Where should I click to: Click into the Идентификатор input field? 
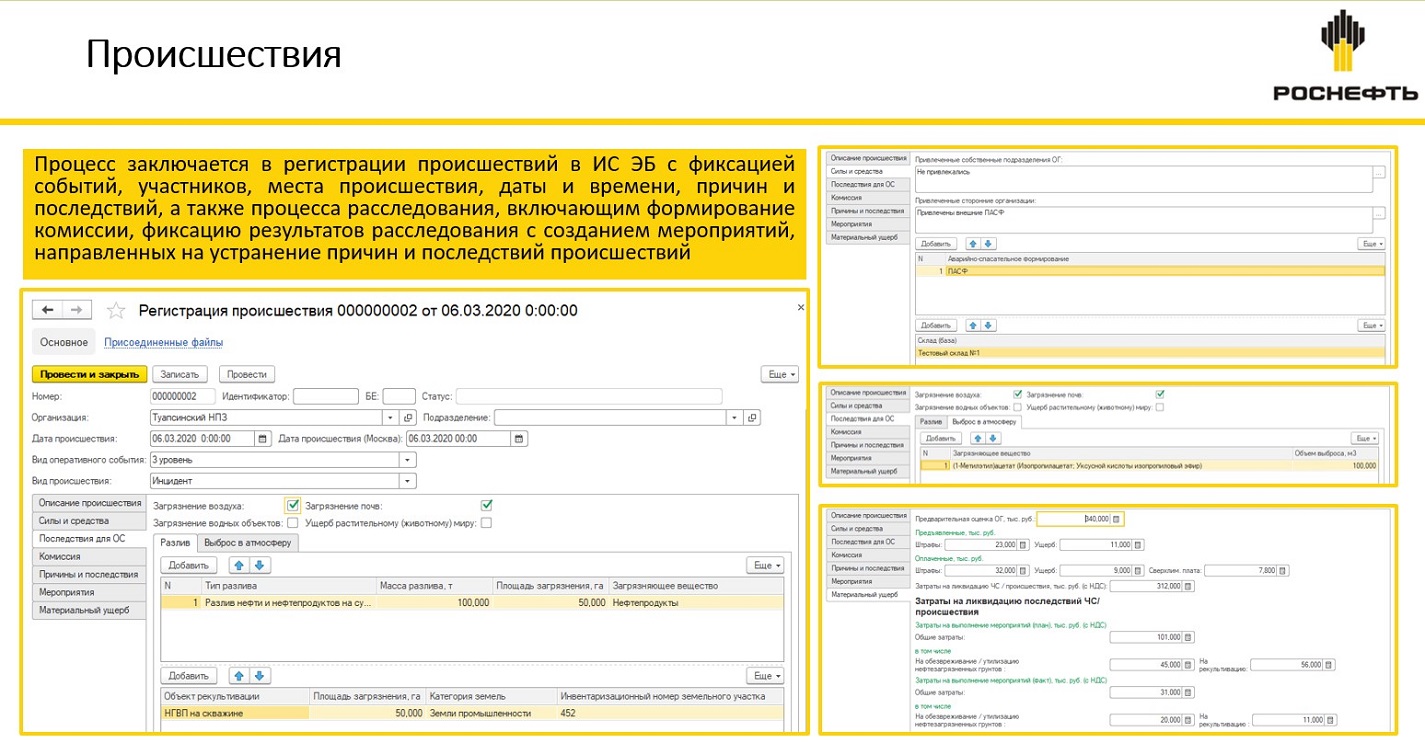coord(325,396)
